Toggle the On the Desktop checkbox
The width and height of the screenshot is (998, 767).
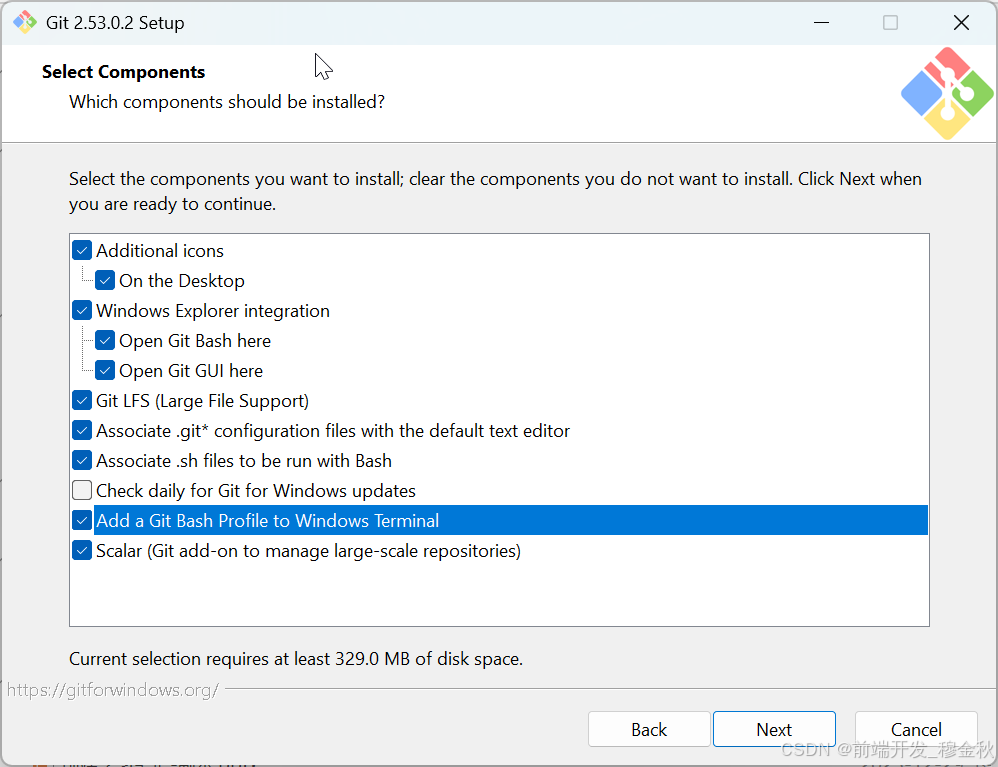coord(105,280)
